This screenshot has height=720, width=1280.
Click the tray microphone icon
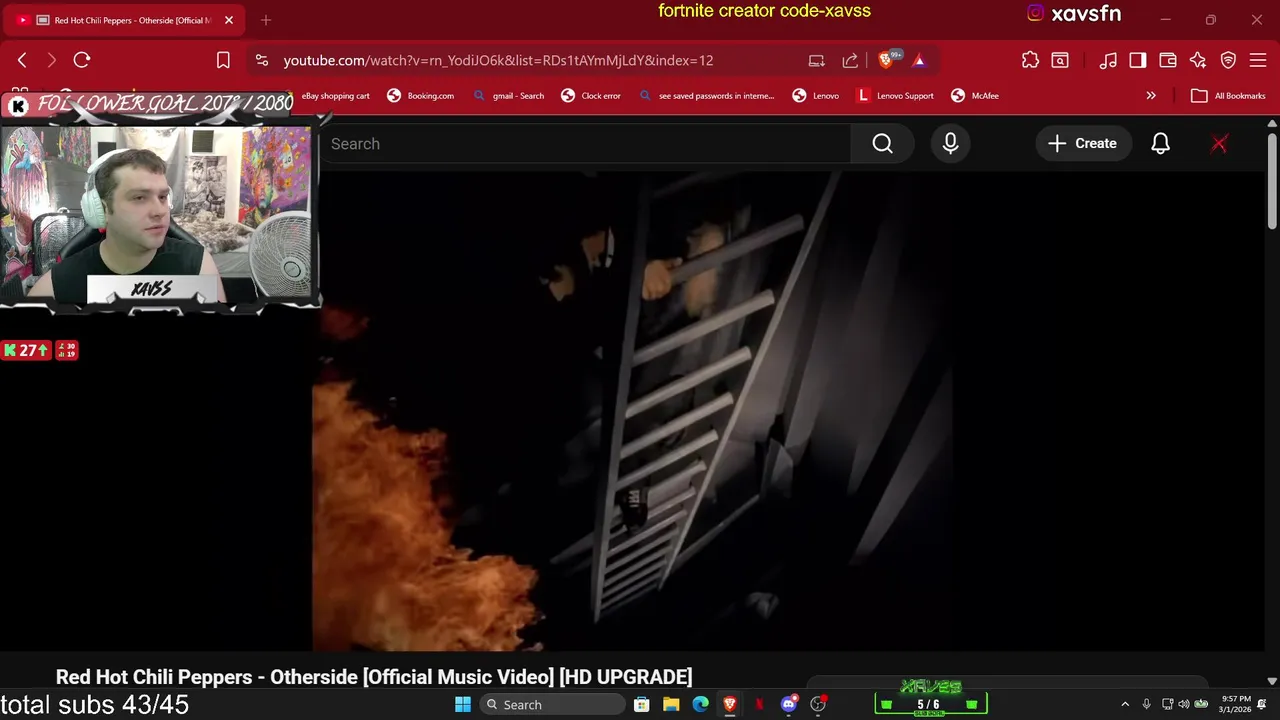click(x=1146, y=705)
